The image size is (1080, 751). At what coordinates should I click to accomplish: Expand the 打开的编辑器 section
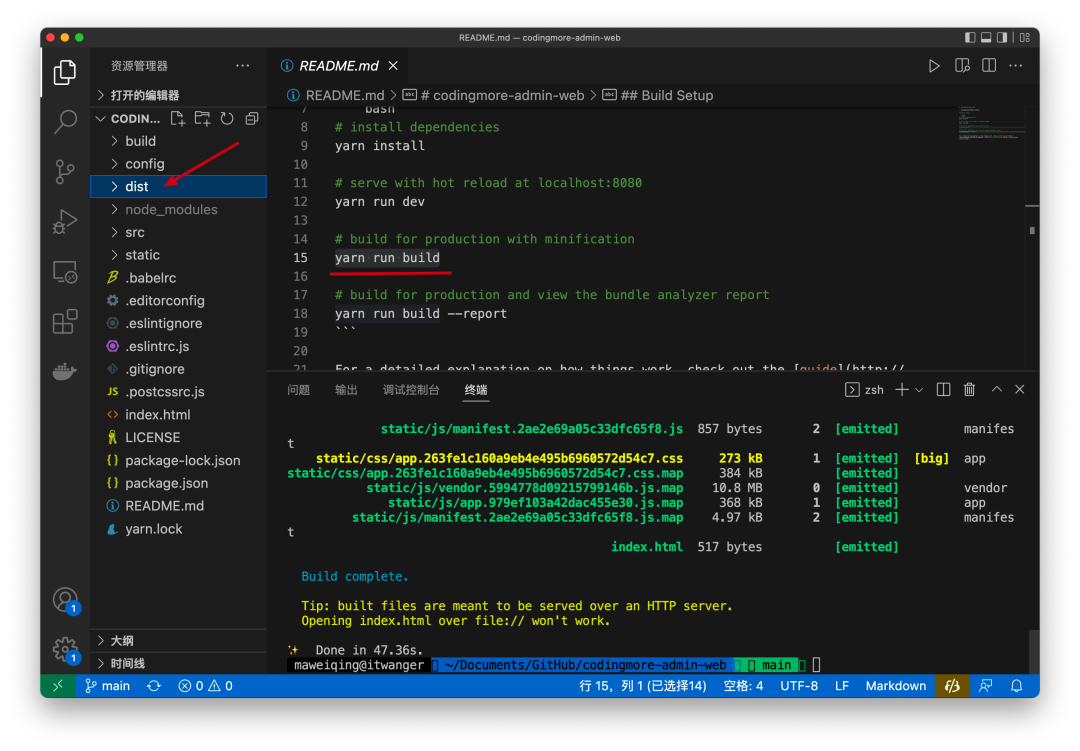pyautogui.click(x=178, y=95)
